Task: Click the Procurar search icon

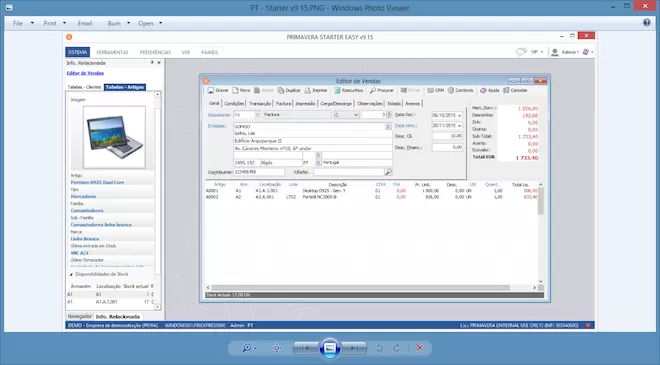Action: (373, 91)
